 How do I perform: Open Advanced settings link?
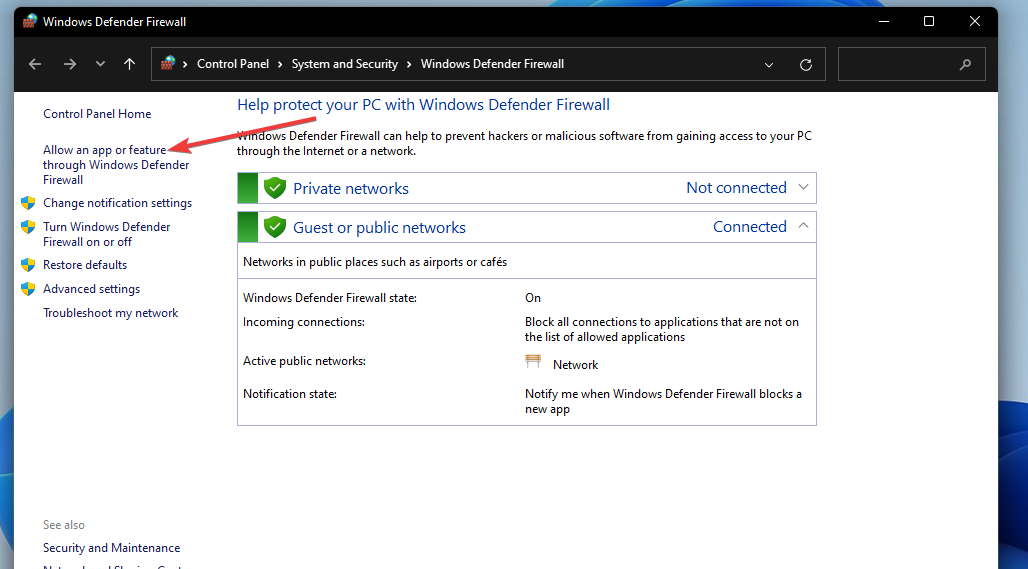tap(91, 289)
